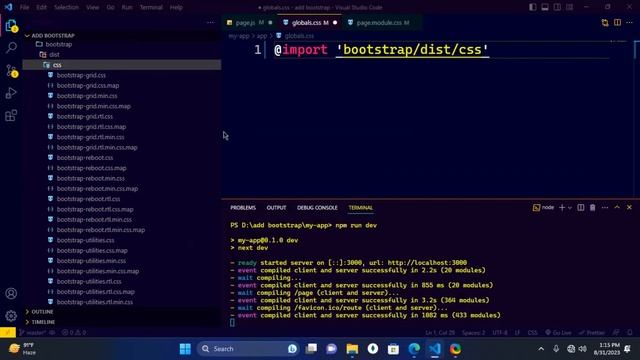Toggle the secondary side bar layout icon
The image size is (640, 360).
click(557, 7)
